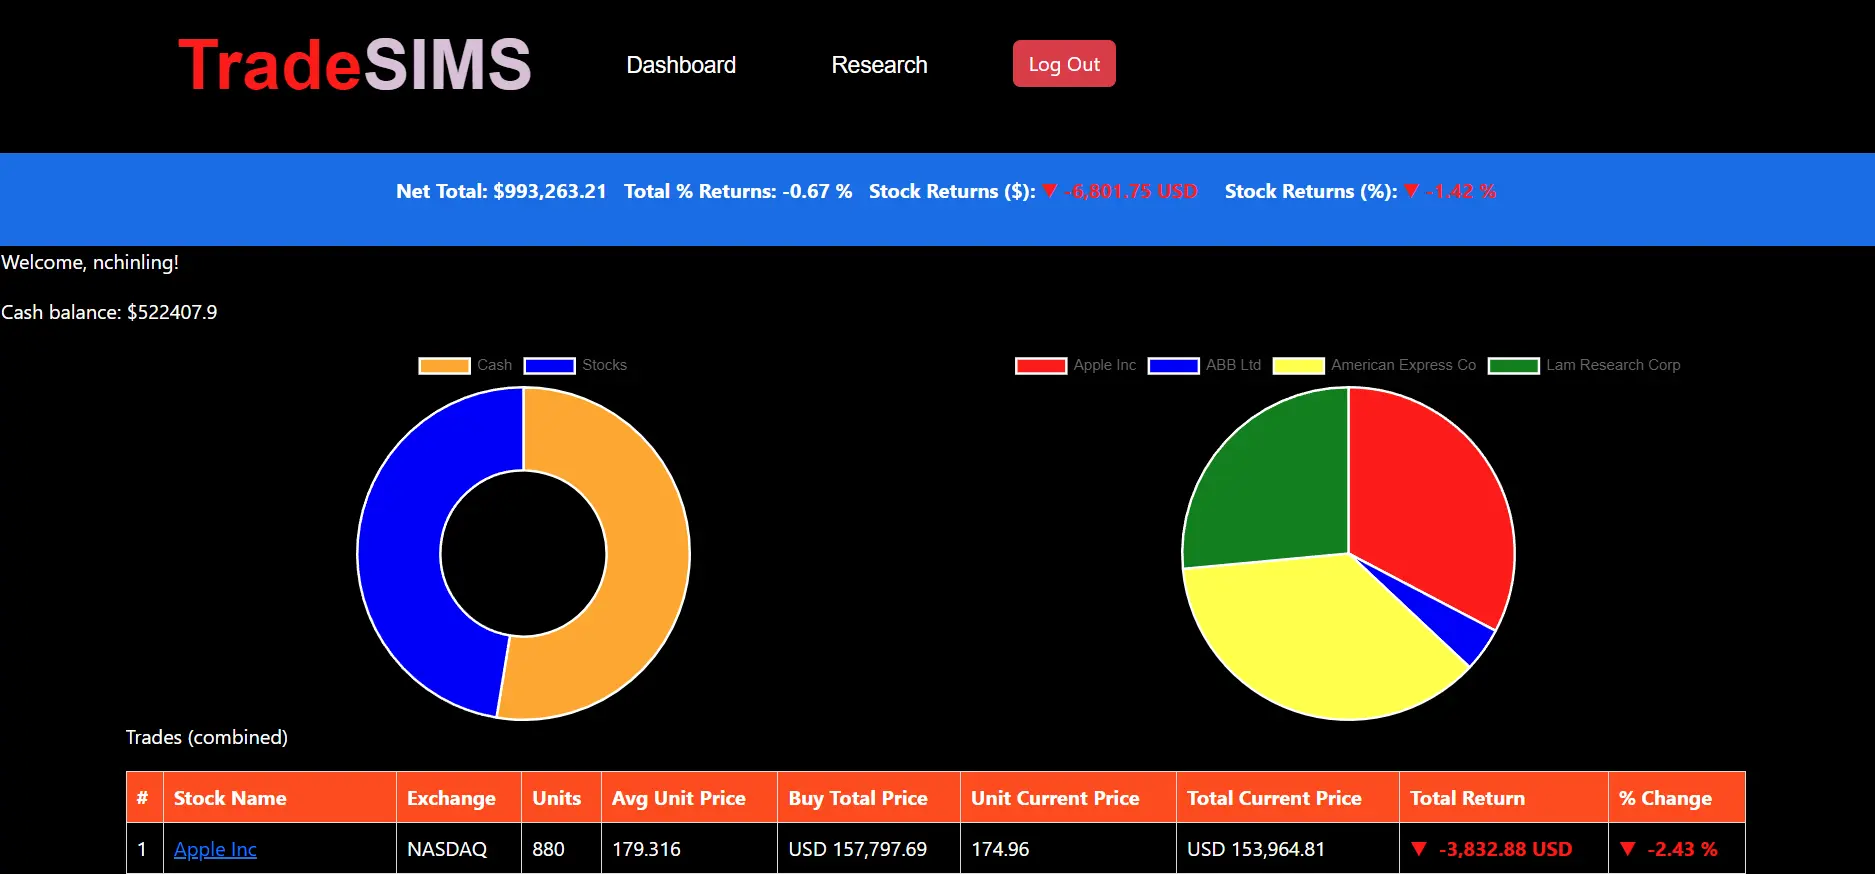The height and width of the screenshot is (874, 1875).
Task: Click the -6,801.75 USD stock returns value
Action: coord(1131,191)
